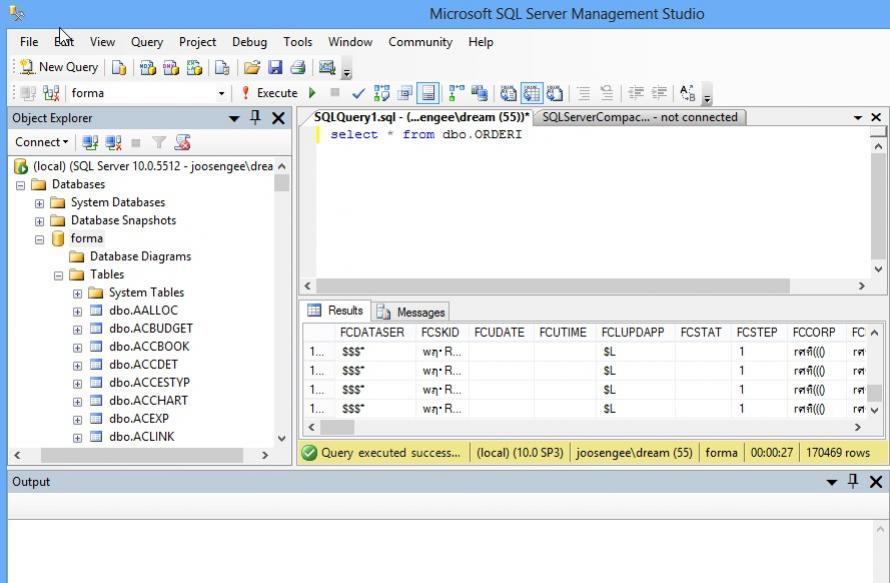Open the Community menu
The height and width of the screenshot is (583, 890).
(421, 42)
